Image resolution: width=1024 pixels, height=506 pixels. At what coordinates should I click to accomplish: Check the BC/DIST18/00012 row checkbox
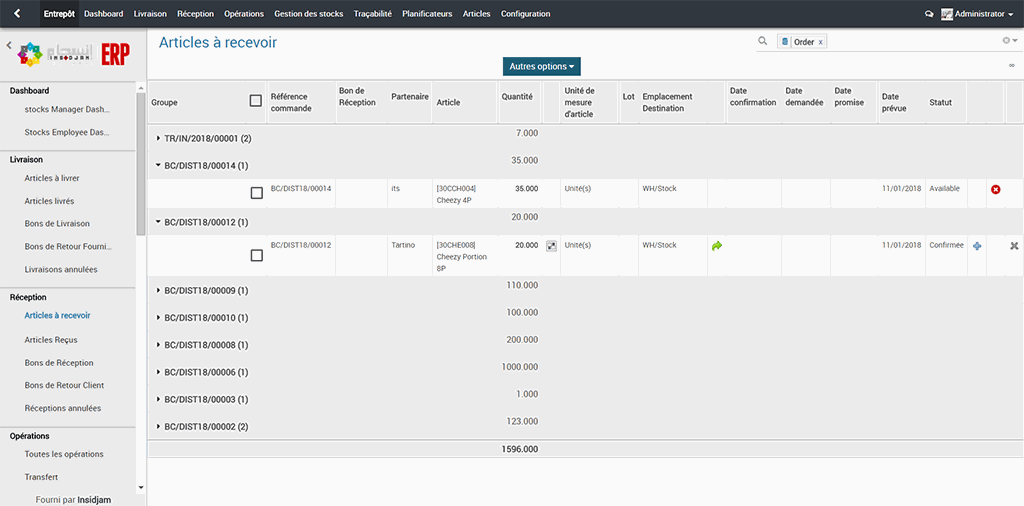pos(257,256)
